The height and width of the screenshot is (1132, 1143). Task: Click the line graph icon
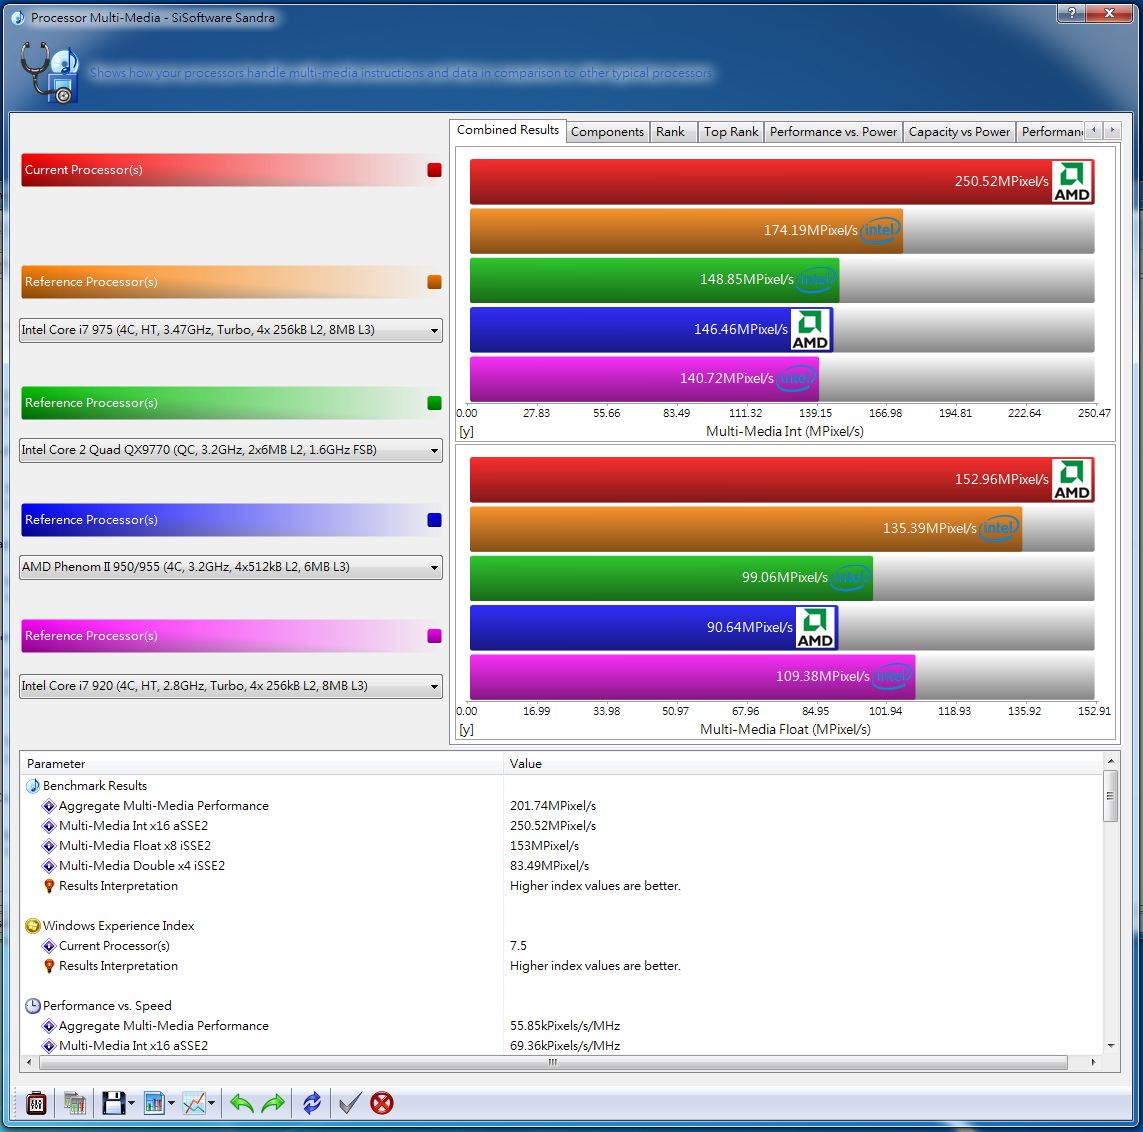click(194, 1103)
